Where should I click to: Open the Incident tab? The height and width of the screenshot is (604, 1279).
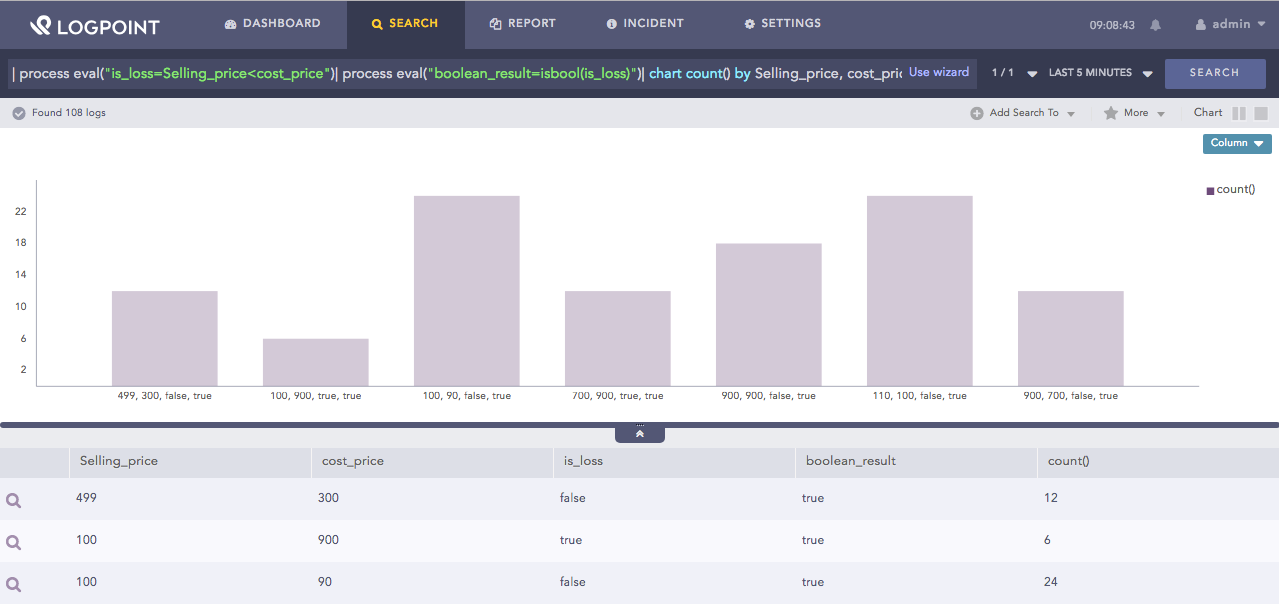click(x=644, y=23)
